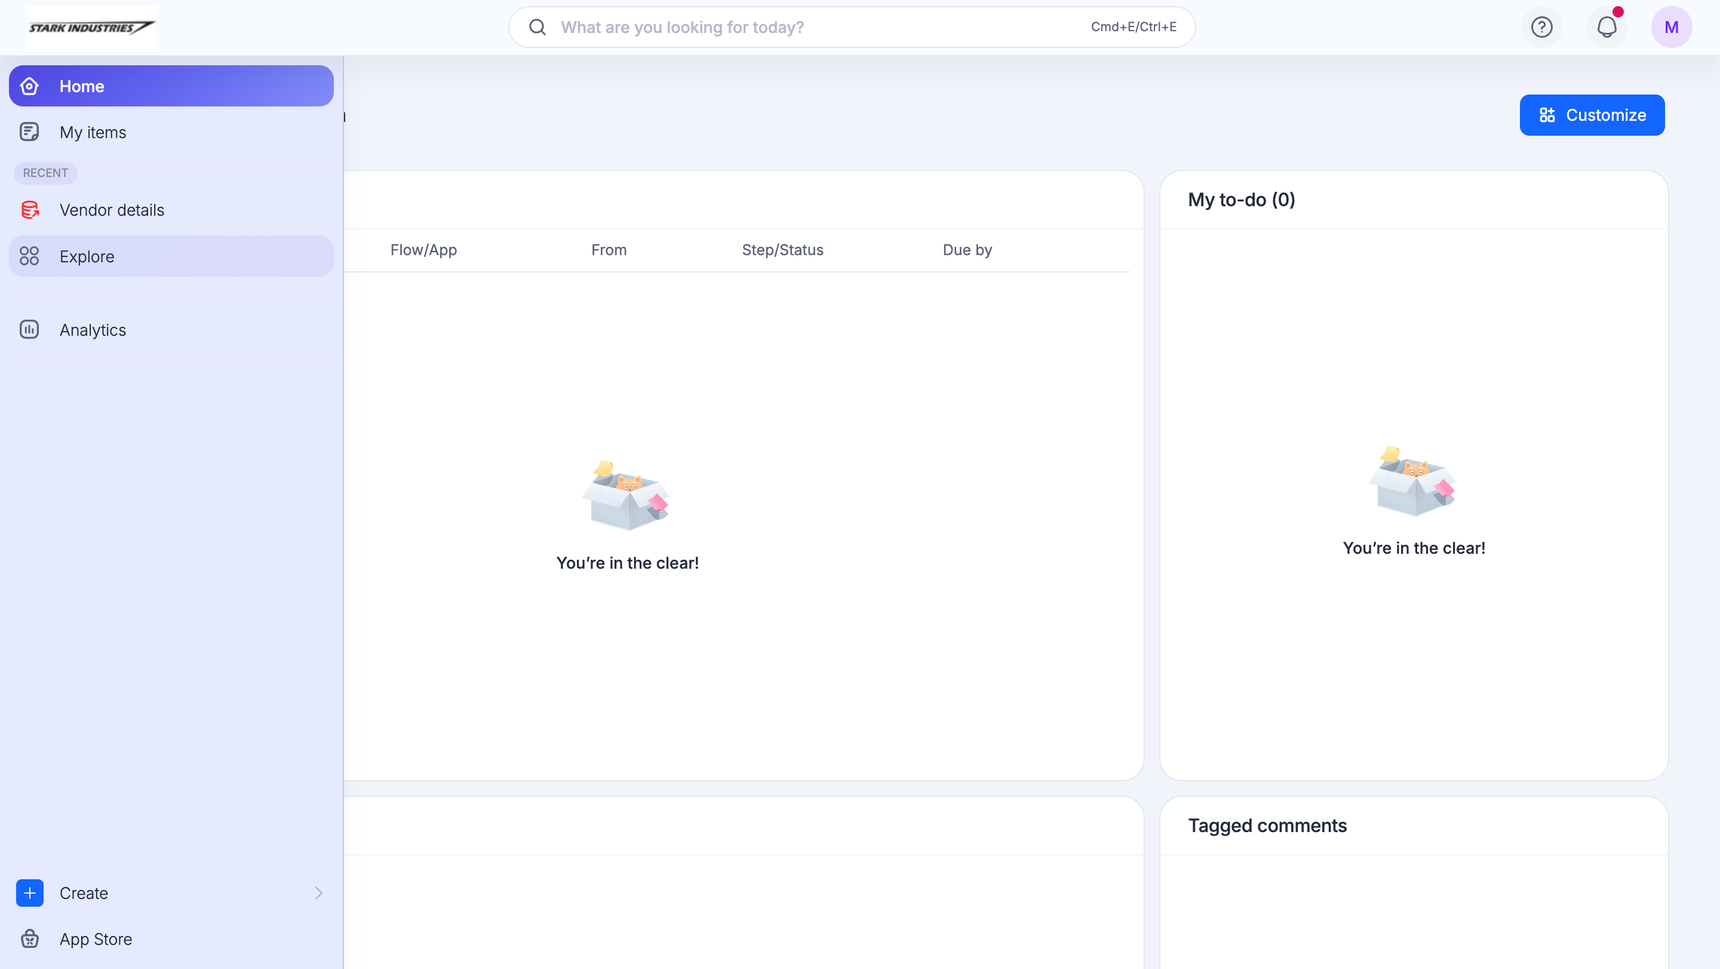Image resolution: width=1720 pixels, height=969 pixels.
Task: Click the Flow/App column header
Action: [424, 250]
